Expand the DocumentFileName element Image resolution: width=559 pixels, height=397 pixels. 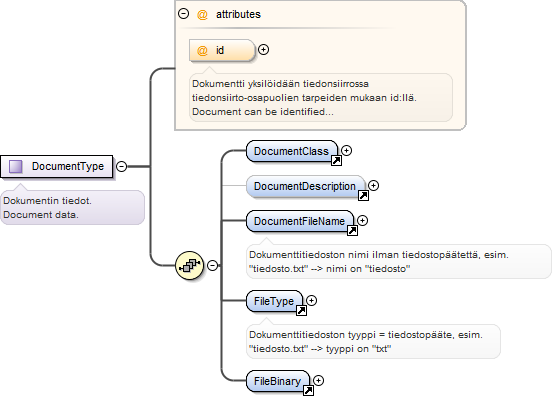point(362,221)
